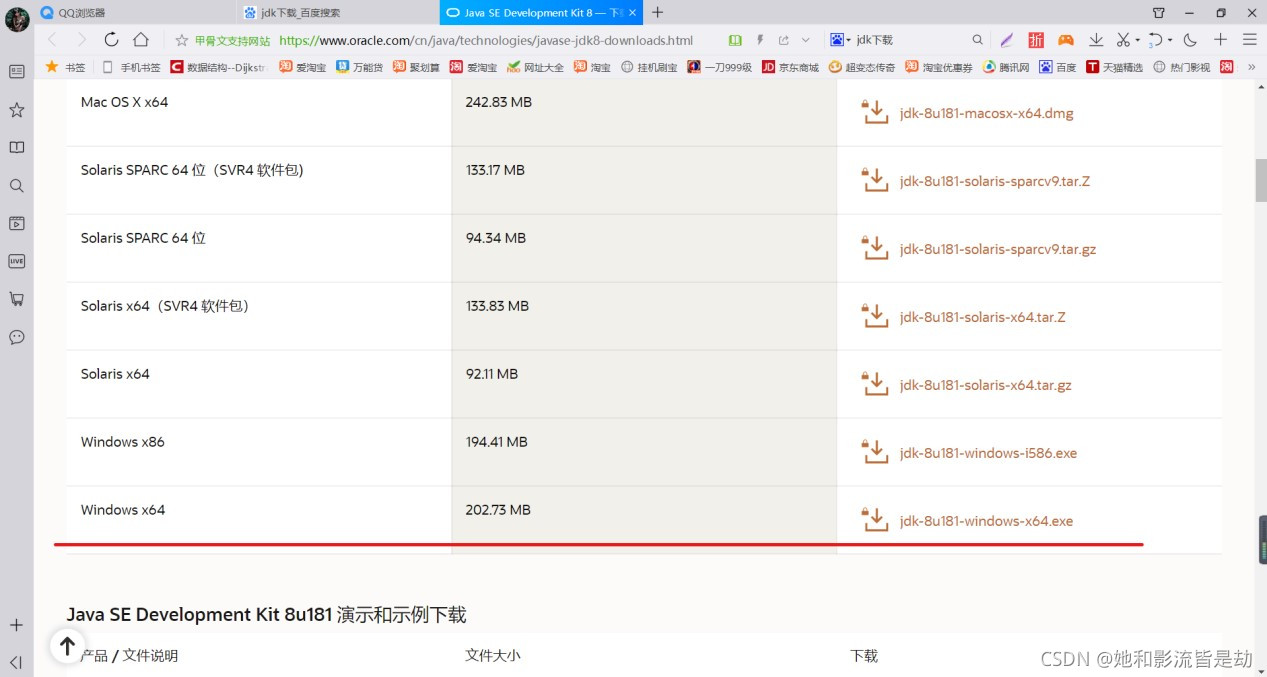Image resolution: width=1267 pixels, height=677 pixels.
Task: Open 数据结构--Dijkstra bookmark
Action: pyautogui.click(x=218, y=67)
